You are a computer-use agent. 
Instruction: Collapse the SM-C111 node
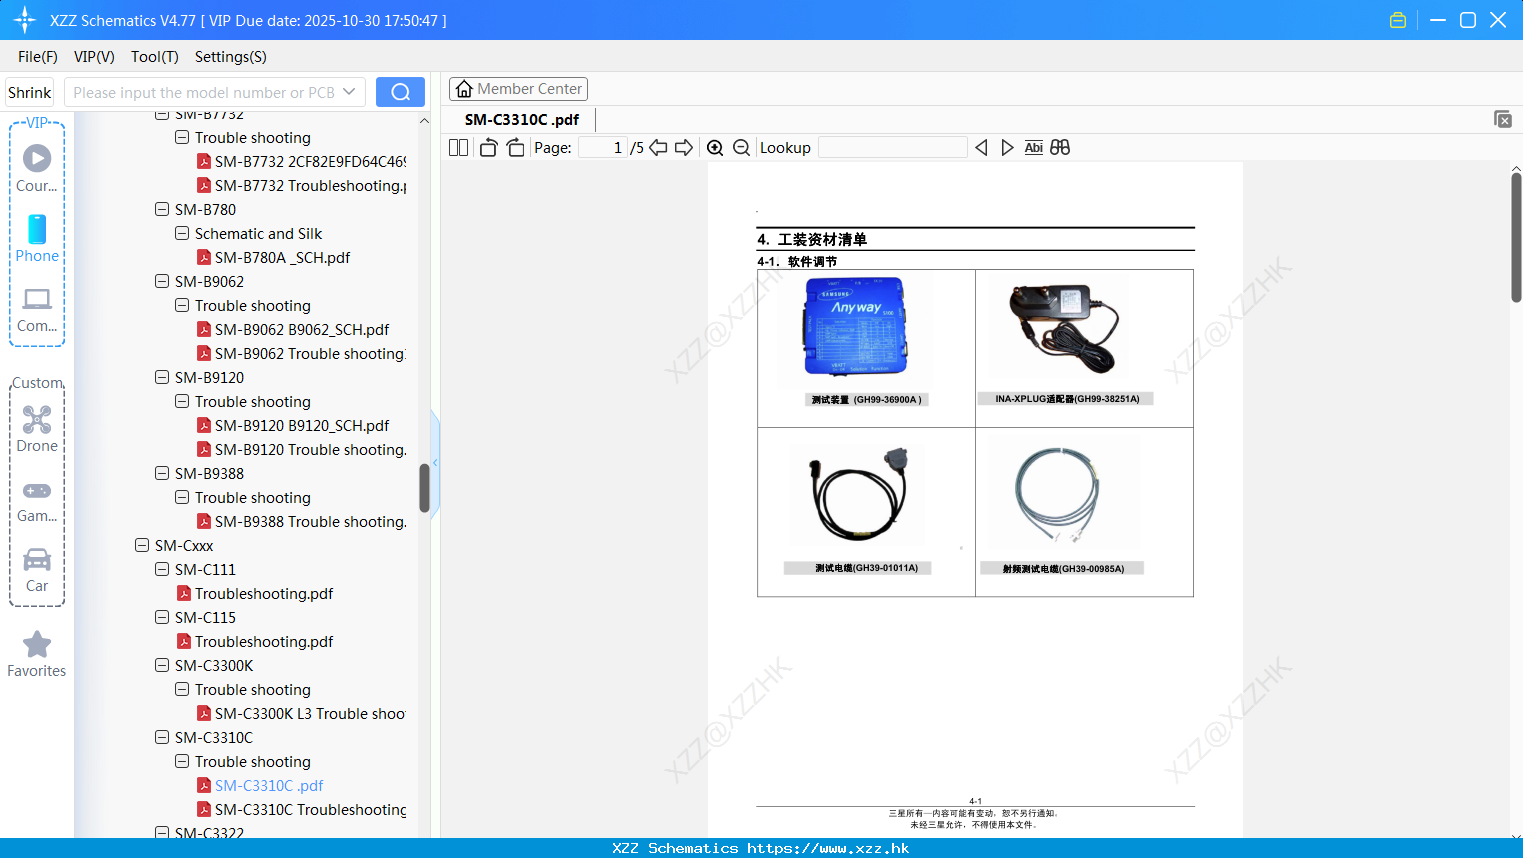tap(162, 569)
